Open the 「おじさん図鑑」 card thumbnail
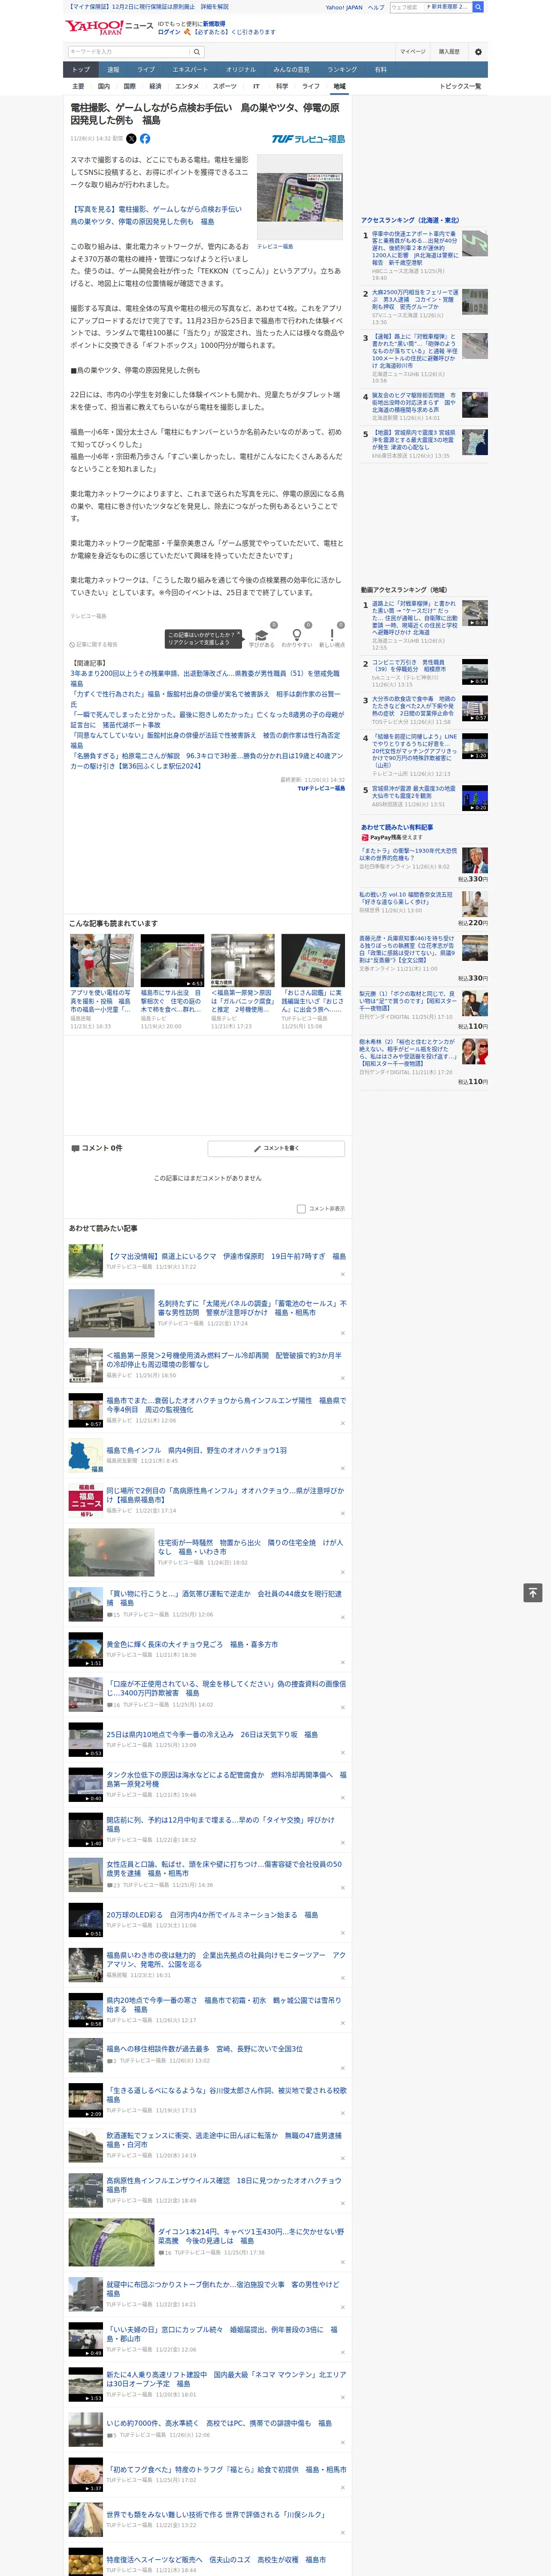Screen dimensions: 551x2576 click(313, 961)
